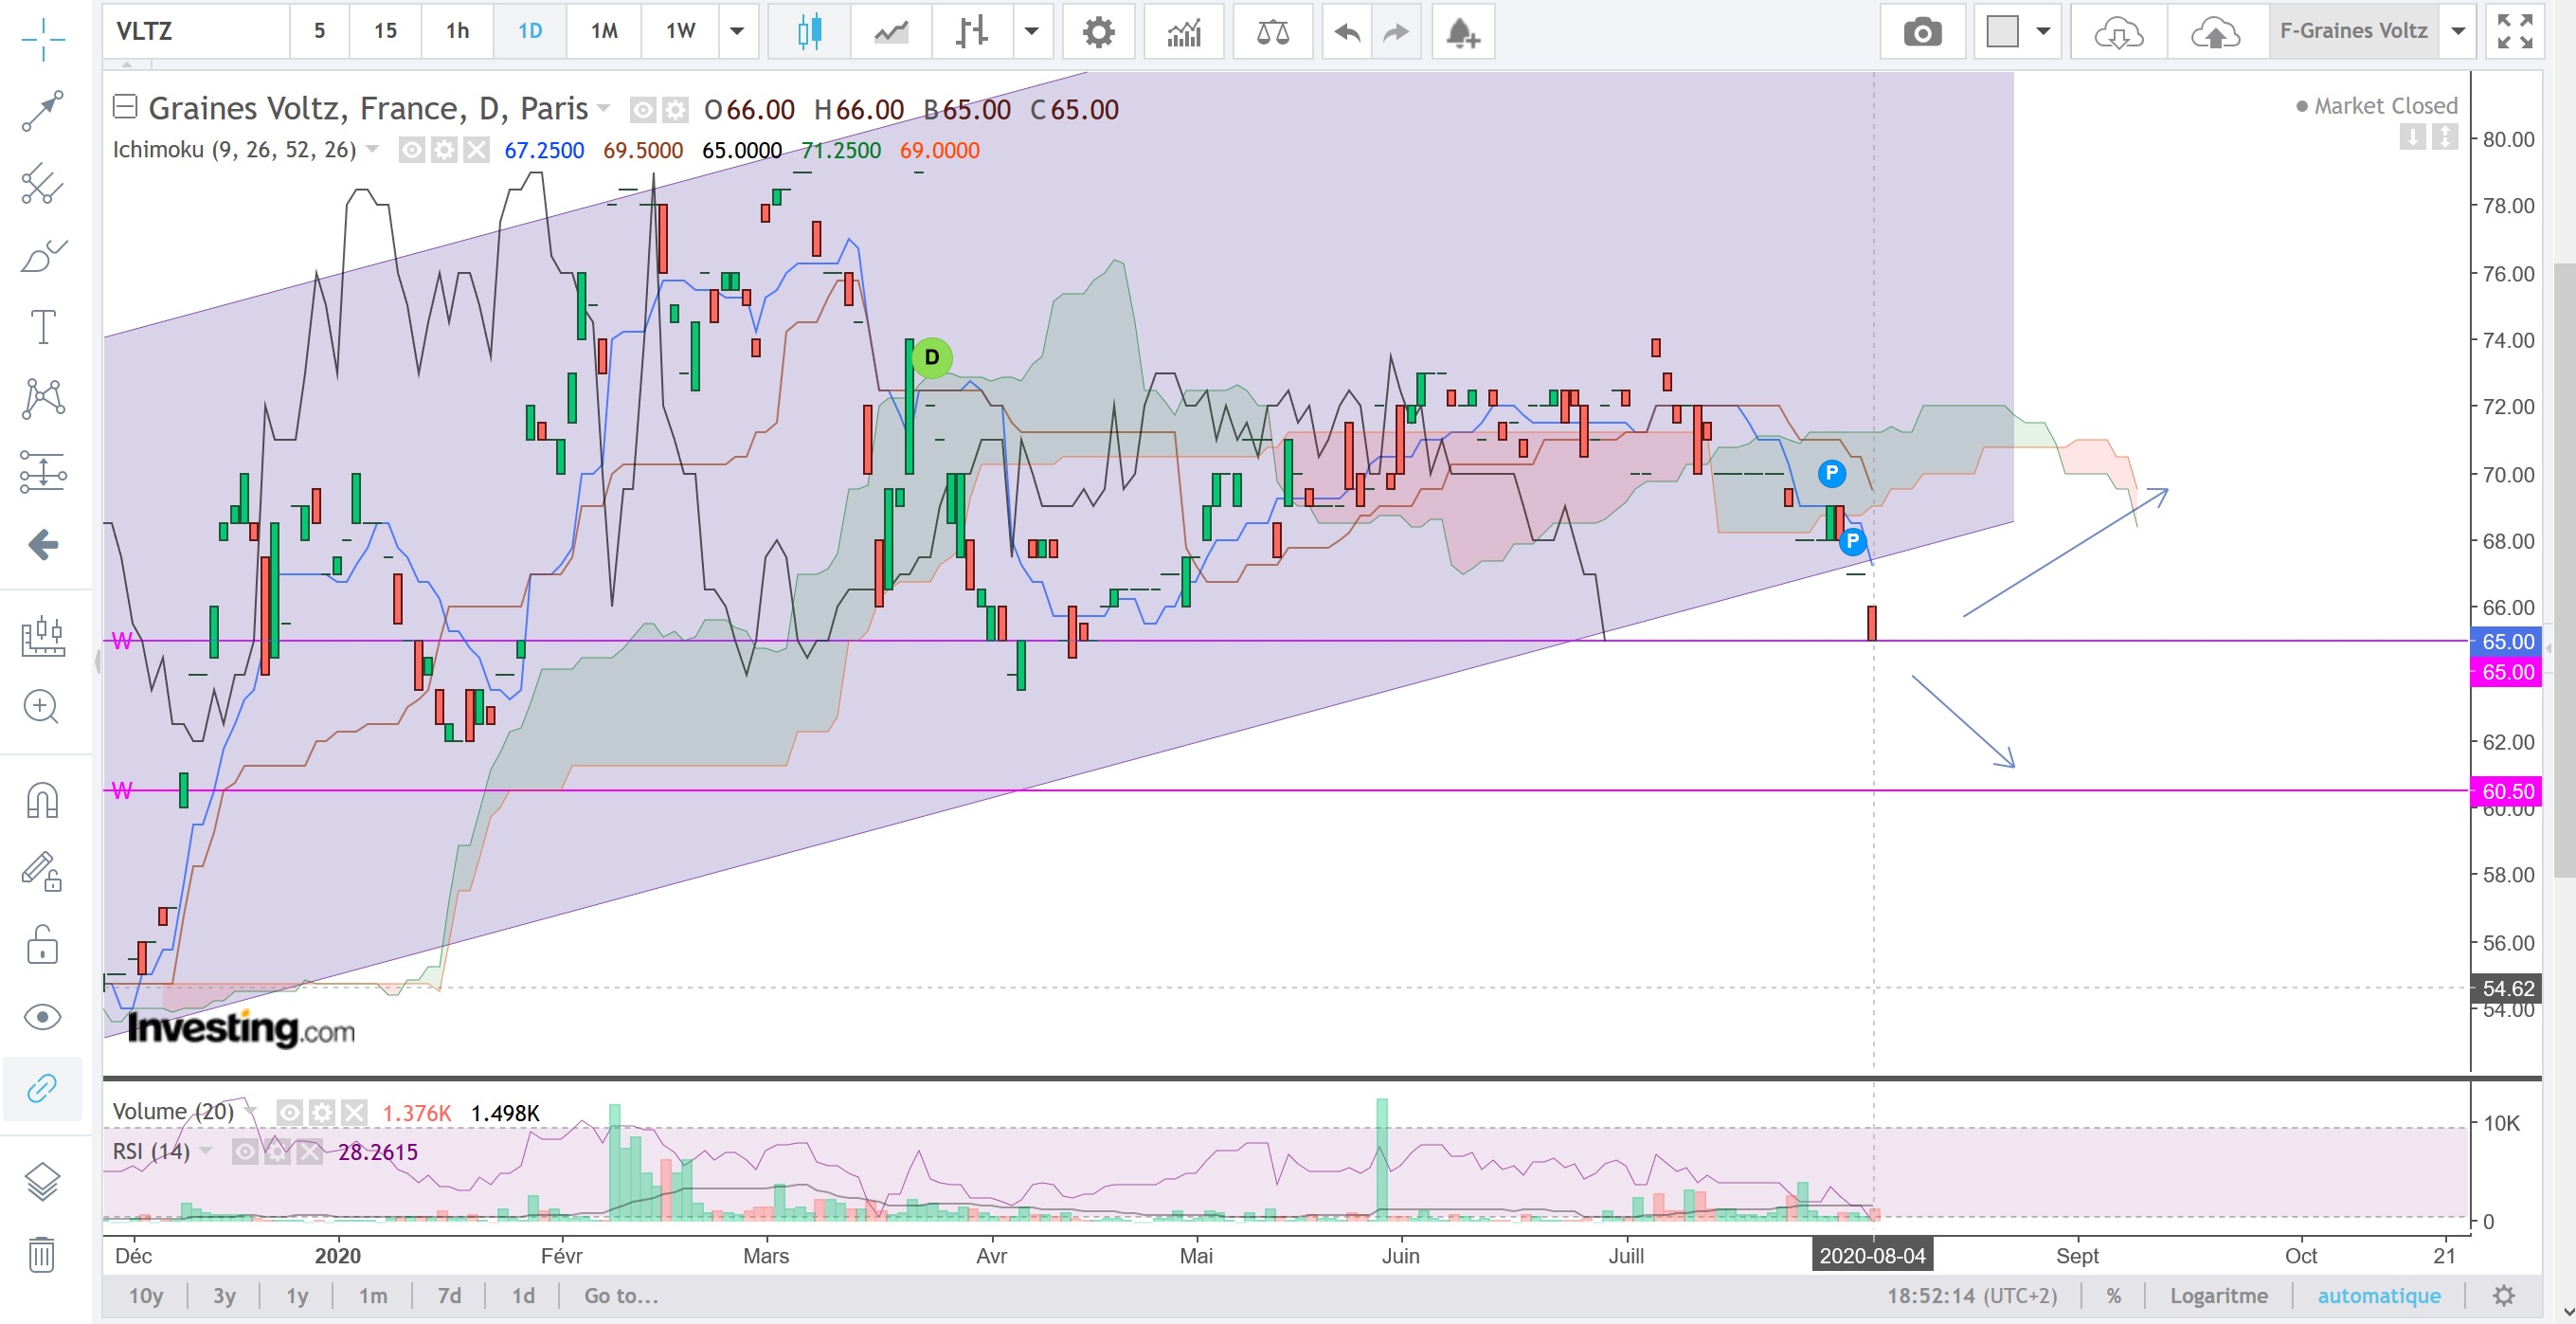This screenshot has width=2576, height=1324.
Task: Toggle RSI indicator visibility eye
Action: click(x=244, y=1152)
